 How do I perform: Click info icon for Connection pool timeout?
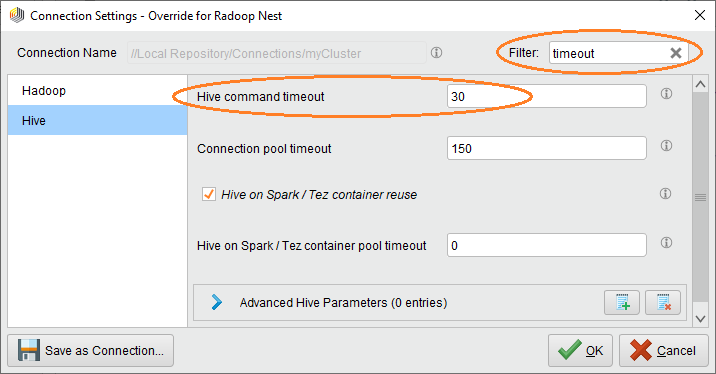[666, 146]
